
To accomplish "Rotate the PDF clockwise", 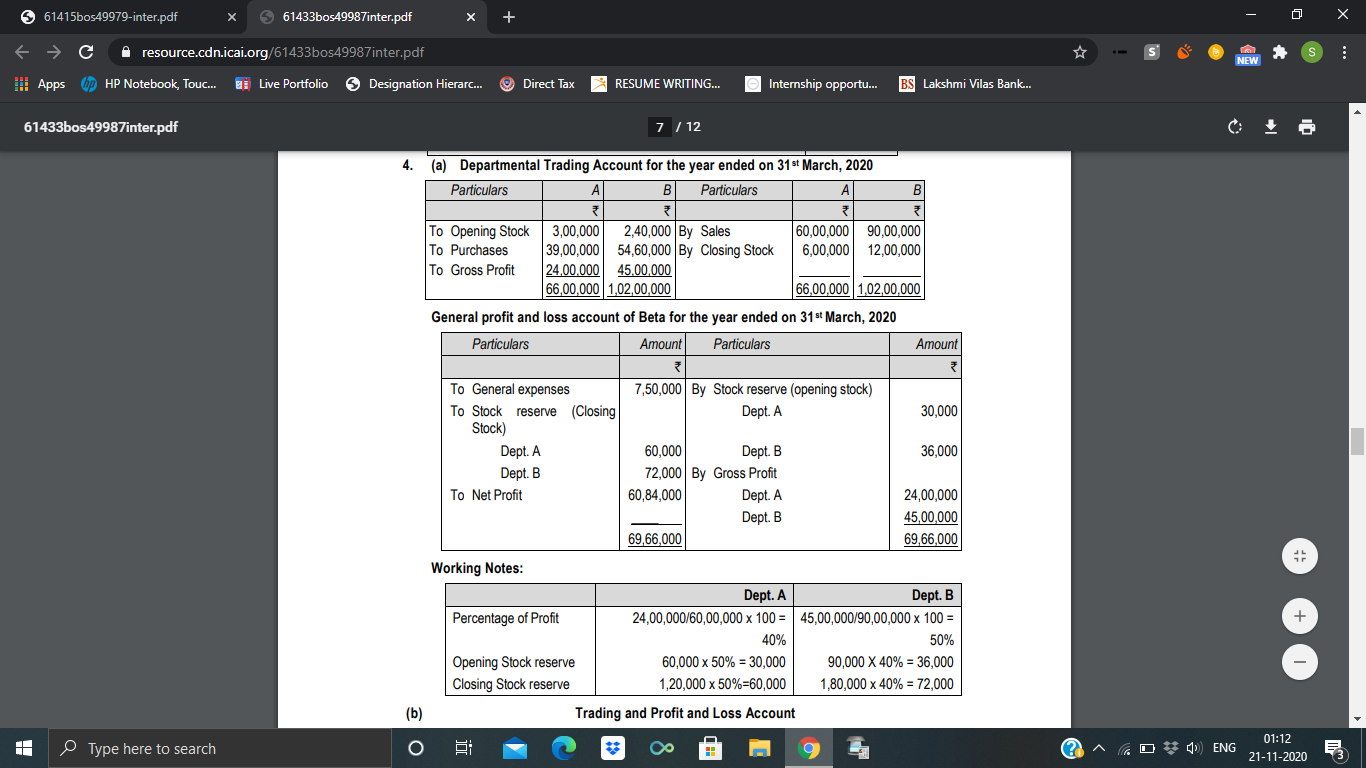I will tap(1234, 127).
